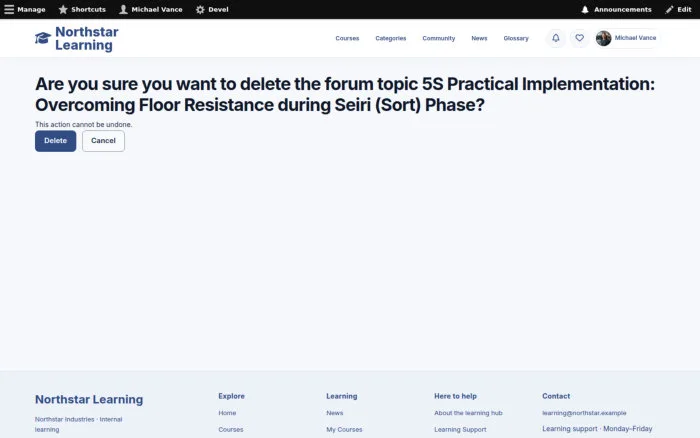Click the footer Northstar Learning title
This screenshot has width=700, height=438.
pyautogui.click(x=89, y=399)
